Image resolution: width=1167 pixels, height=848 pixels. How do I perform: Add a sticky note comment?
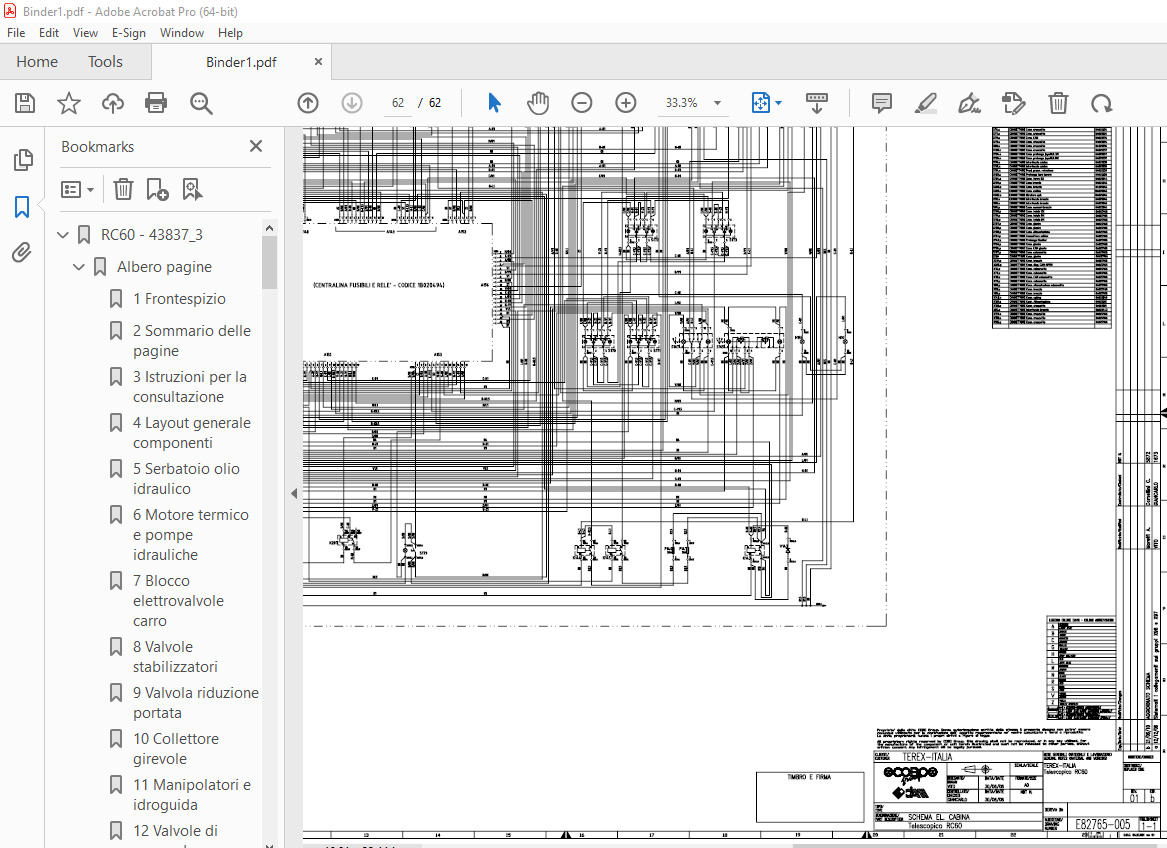click(881, 103)
